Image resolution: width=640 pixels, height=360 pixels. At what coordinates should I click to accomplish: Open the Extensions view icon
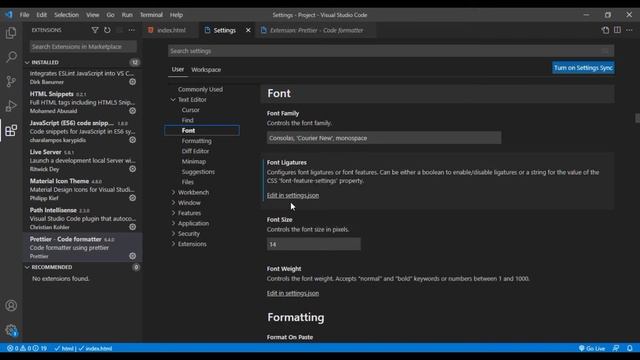click(11, 131)
